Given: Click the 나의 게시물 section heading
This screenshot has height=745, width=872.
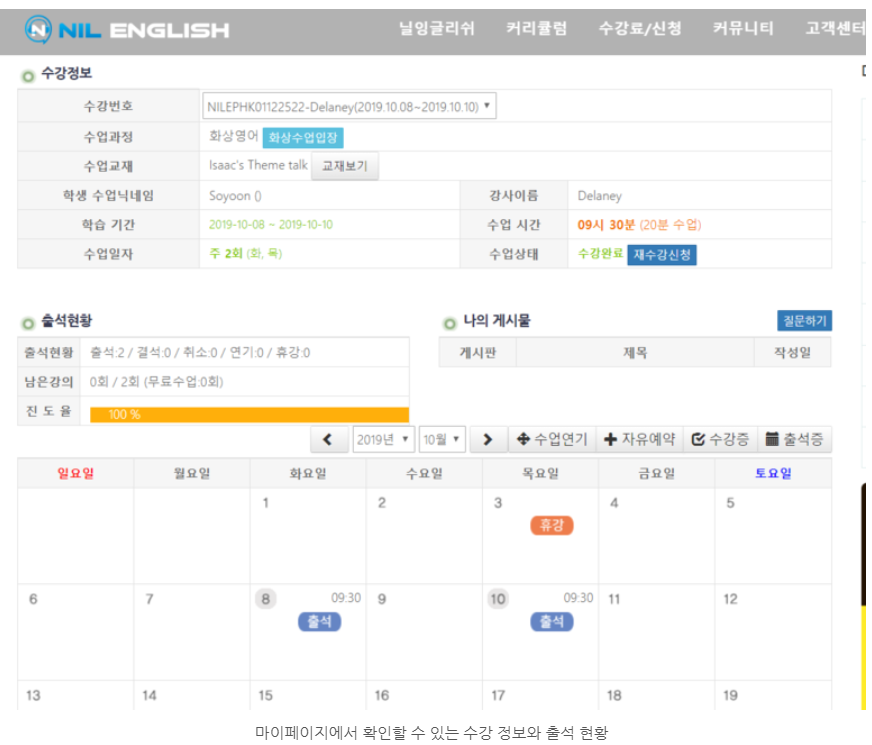Looking at the screenshot, I should tap(497, 321).
